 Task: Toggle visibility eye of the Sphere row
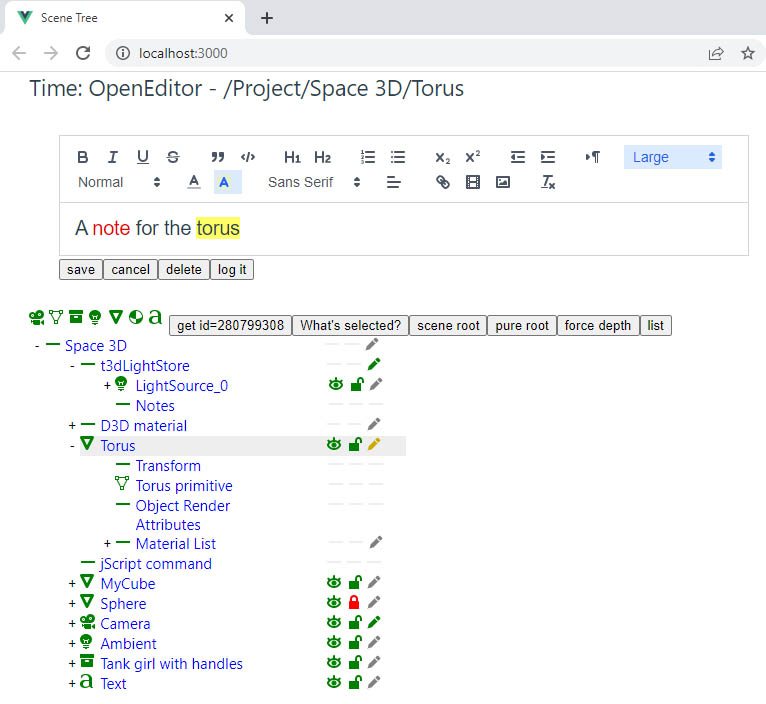point(334,602)
